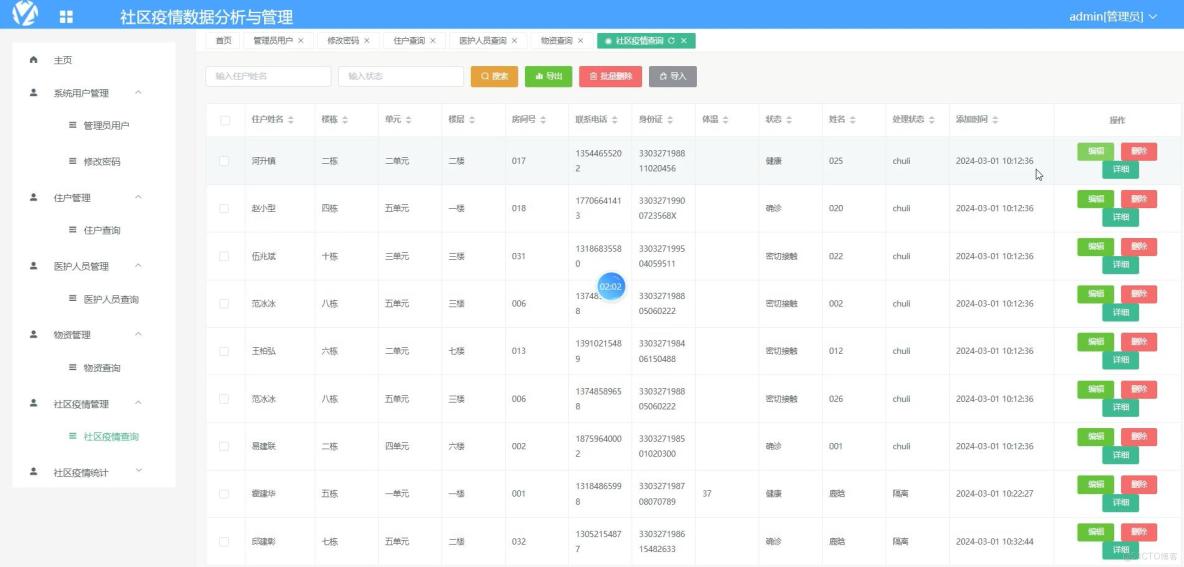Click the person icon beside 住户管理
This screenshot has height=567, width=1184.
pyautogui.click(x=33, y=197)
